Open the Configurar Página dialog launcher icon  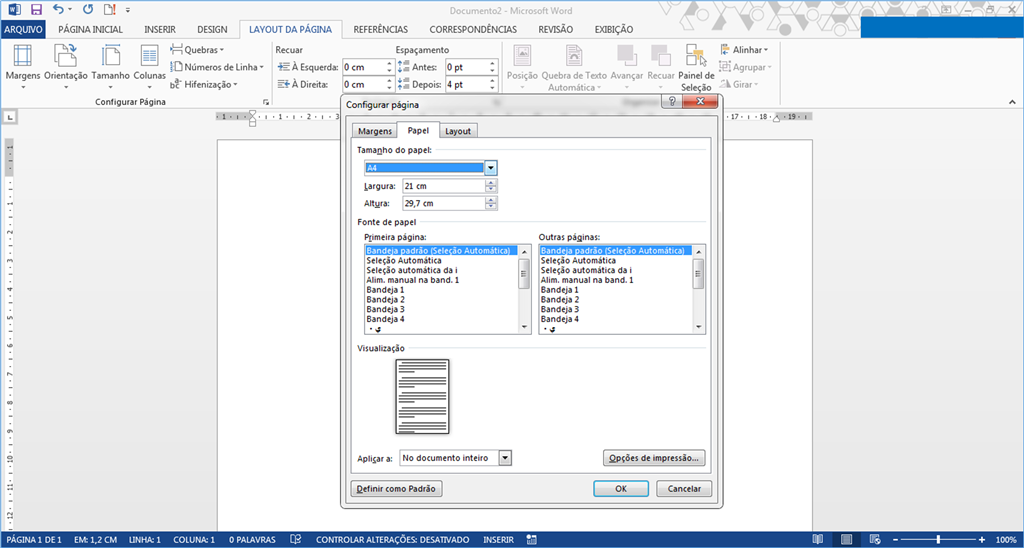pos(266,103)
